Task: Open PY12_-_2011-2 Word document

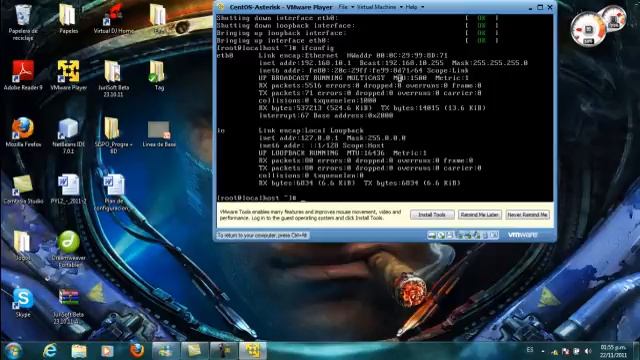Action: point(68,189)
